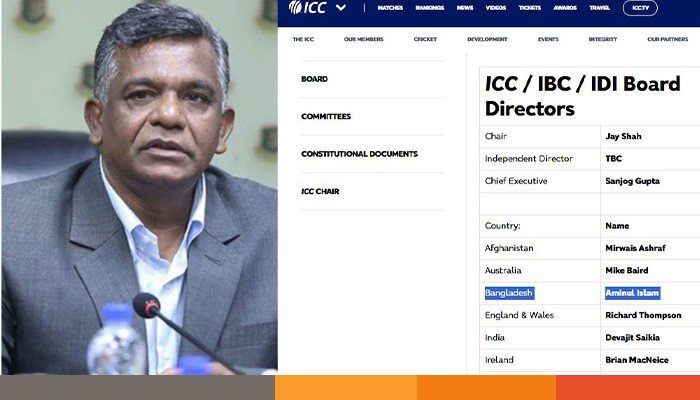Open the Videos page
The width and height of the screenshot is (700, 400).
pyautogui.click(x=496, y=8)
